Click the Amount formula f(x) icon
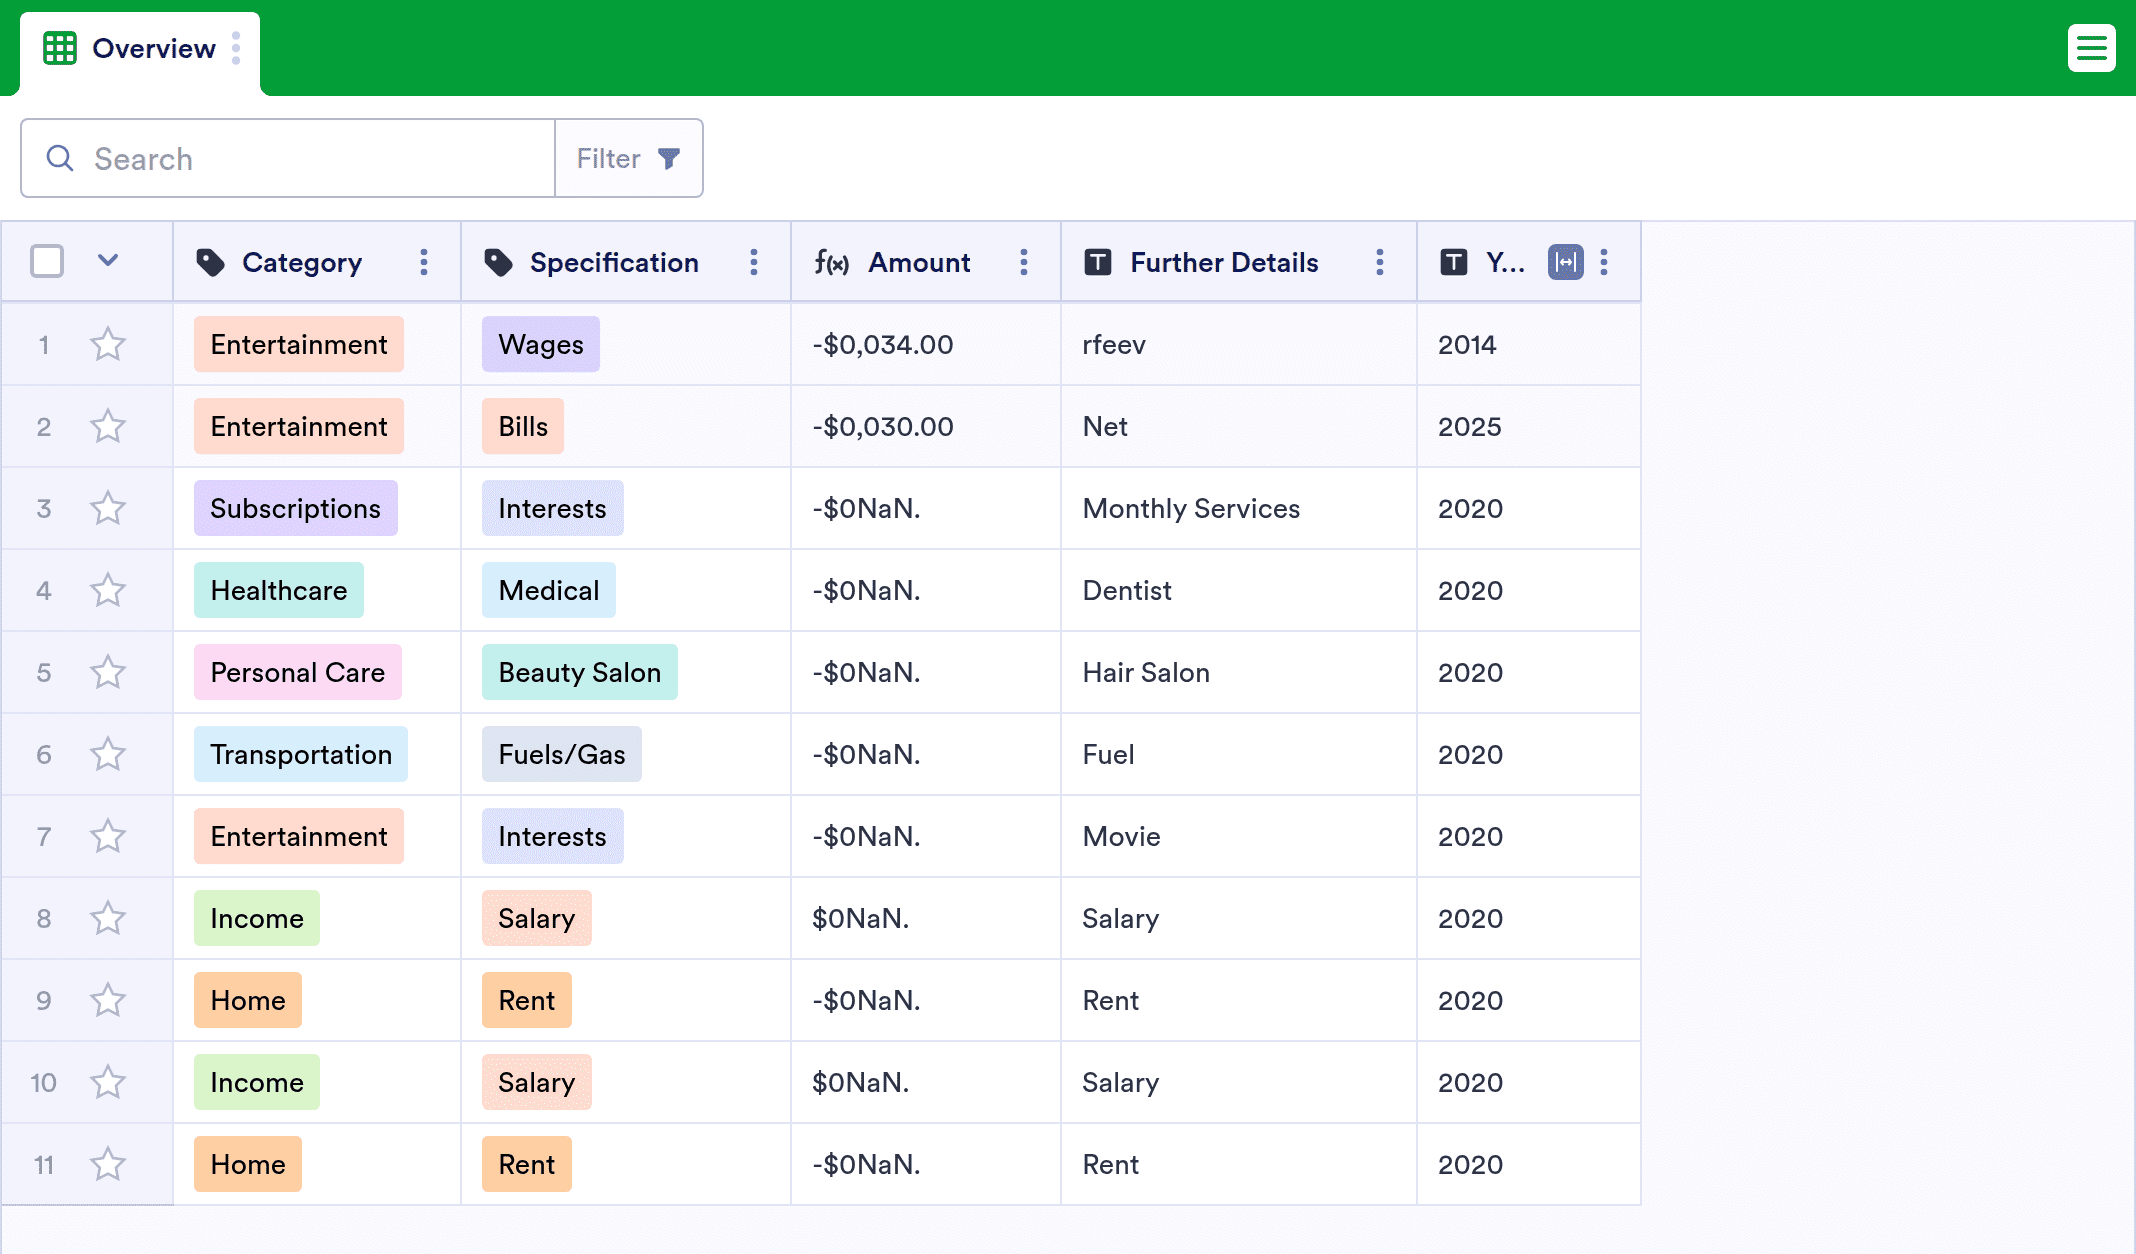 tap(831, 262)
